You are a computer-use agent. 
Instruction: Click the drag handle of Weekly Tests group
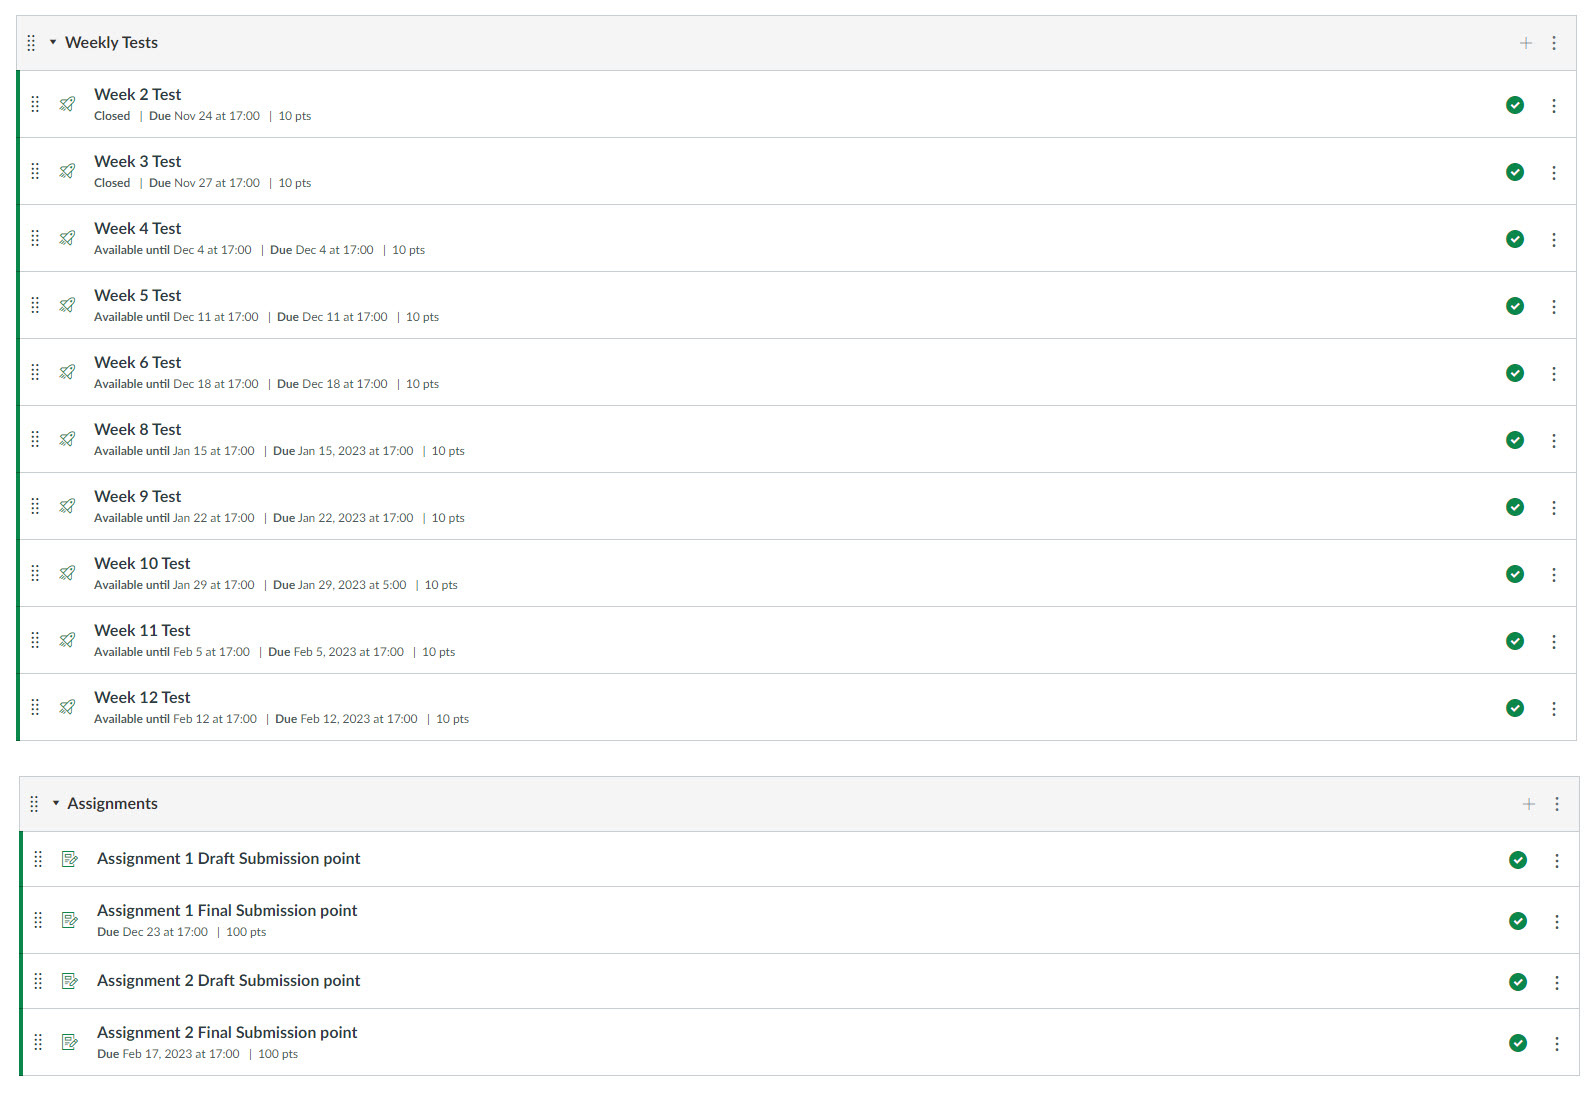(x=31, y=43)
